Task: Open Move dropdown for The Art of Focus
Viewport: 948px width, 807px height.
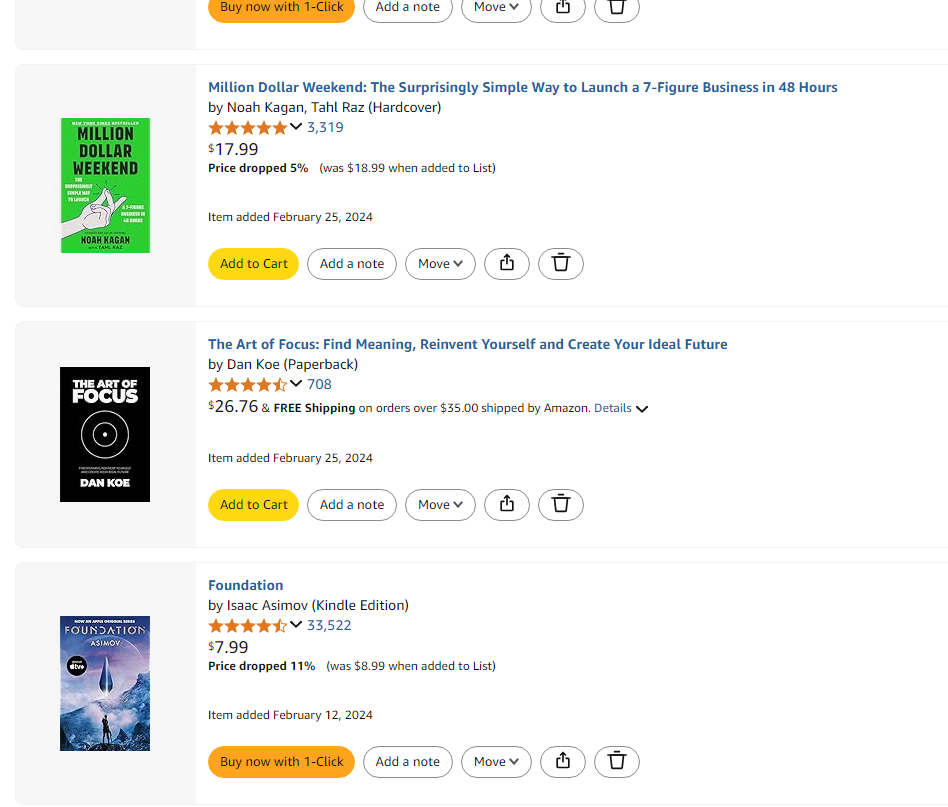Action: click(x=440, y=505)
